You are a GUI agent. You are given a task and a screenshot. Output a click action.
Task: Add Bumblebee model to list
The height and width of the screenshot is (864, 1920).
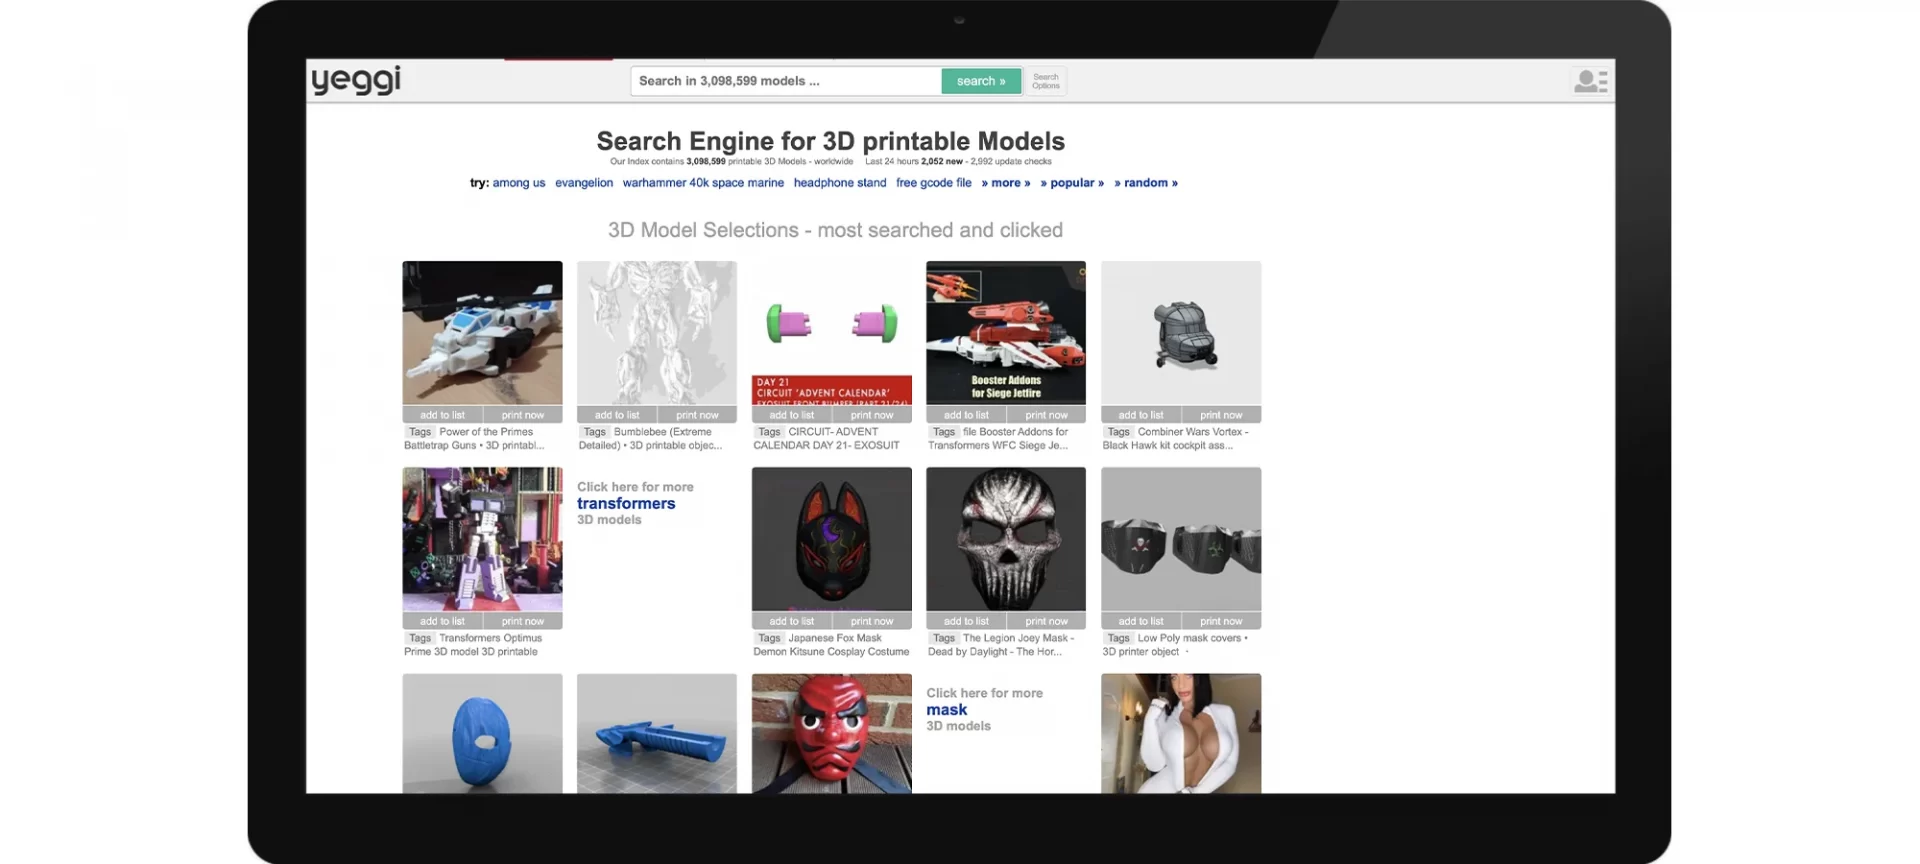617,415
